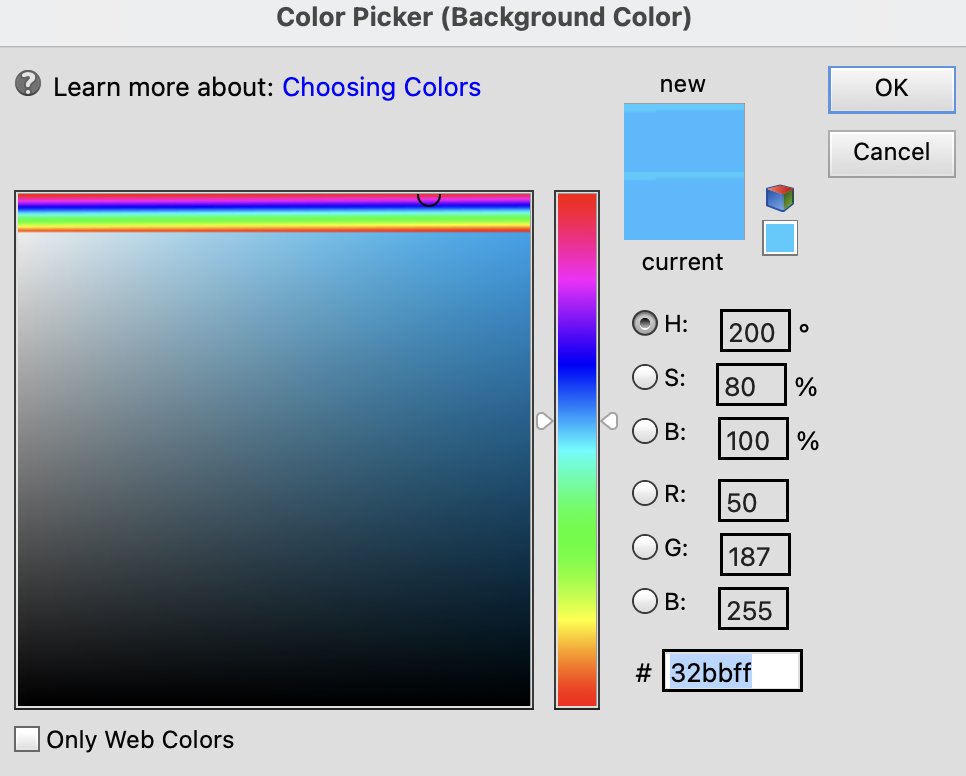Click the Saturation percent input field
The width and height of the screenshot is (966, 776).
click(x=751, y=385)
